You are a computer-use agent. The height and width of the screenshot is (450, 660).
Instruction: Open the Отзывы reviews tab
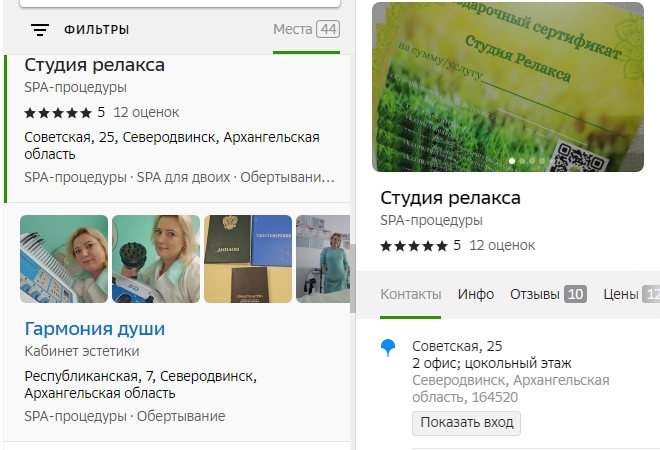547,294
